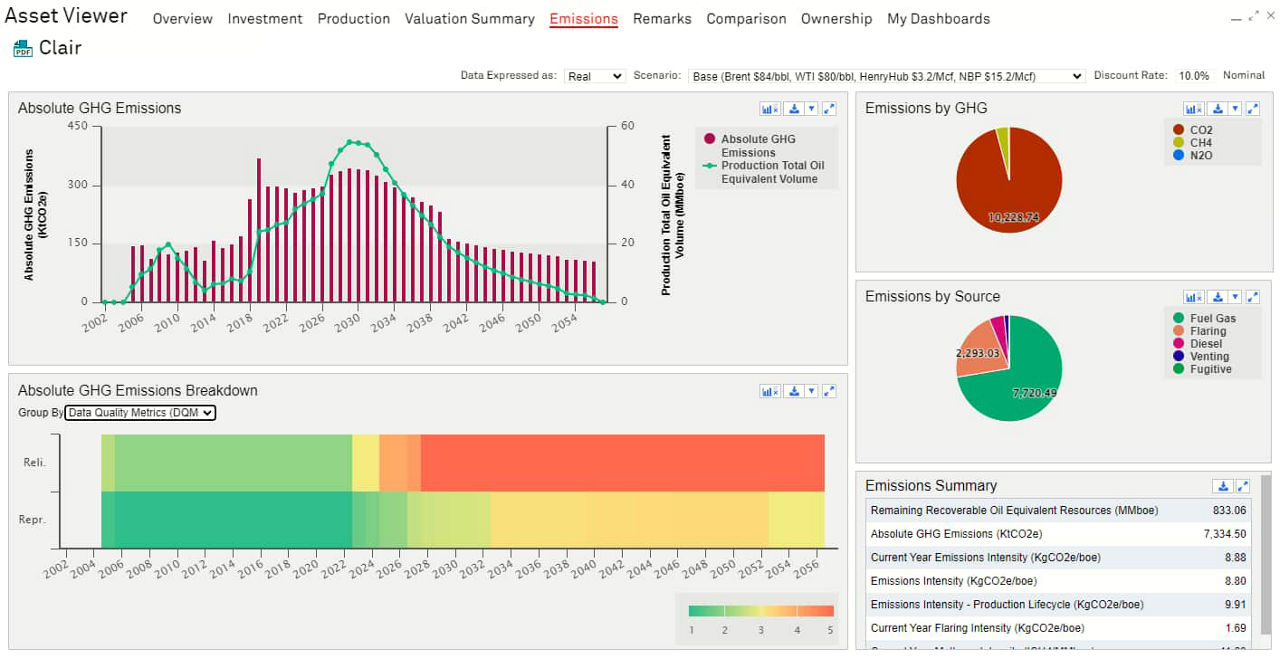Expand the Emissions Breakdown panel to fullscreen
This screenshot has width=1280, height=660.
829,391
